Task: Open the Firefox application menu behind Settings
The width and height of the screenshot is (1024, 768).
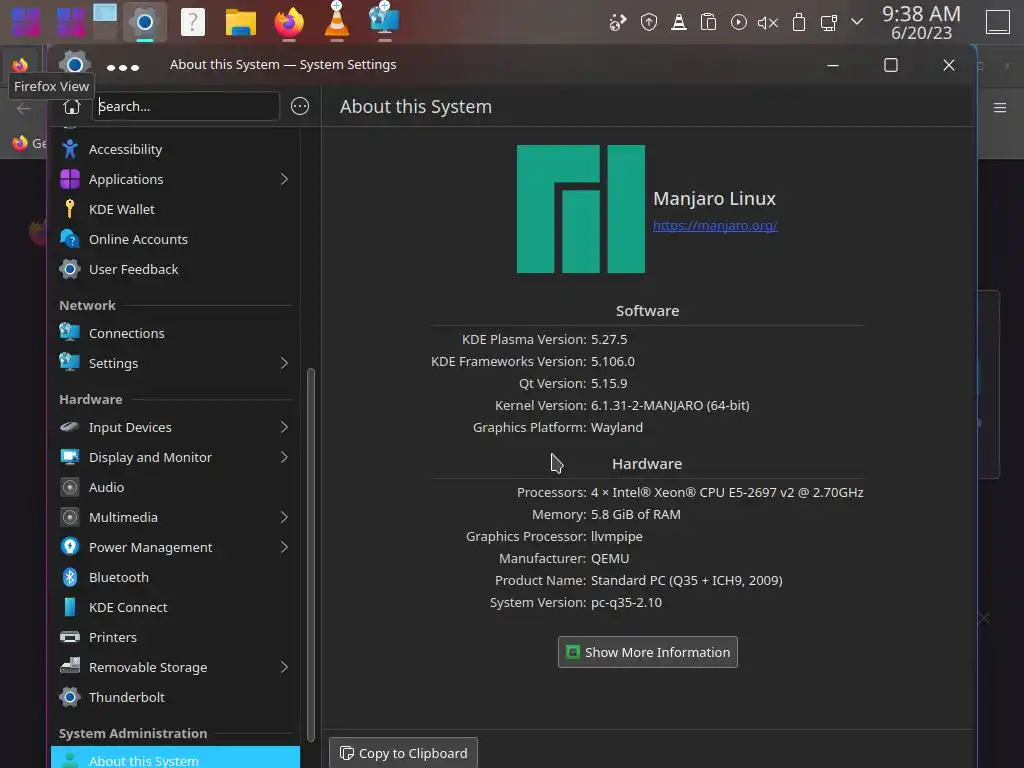Action: click(x=1000, y=108)
